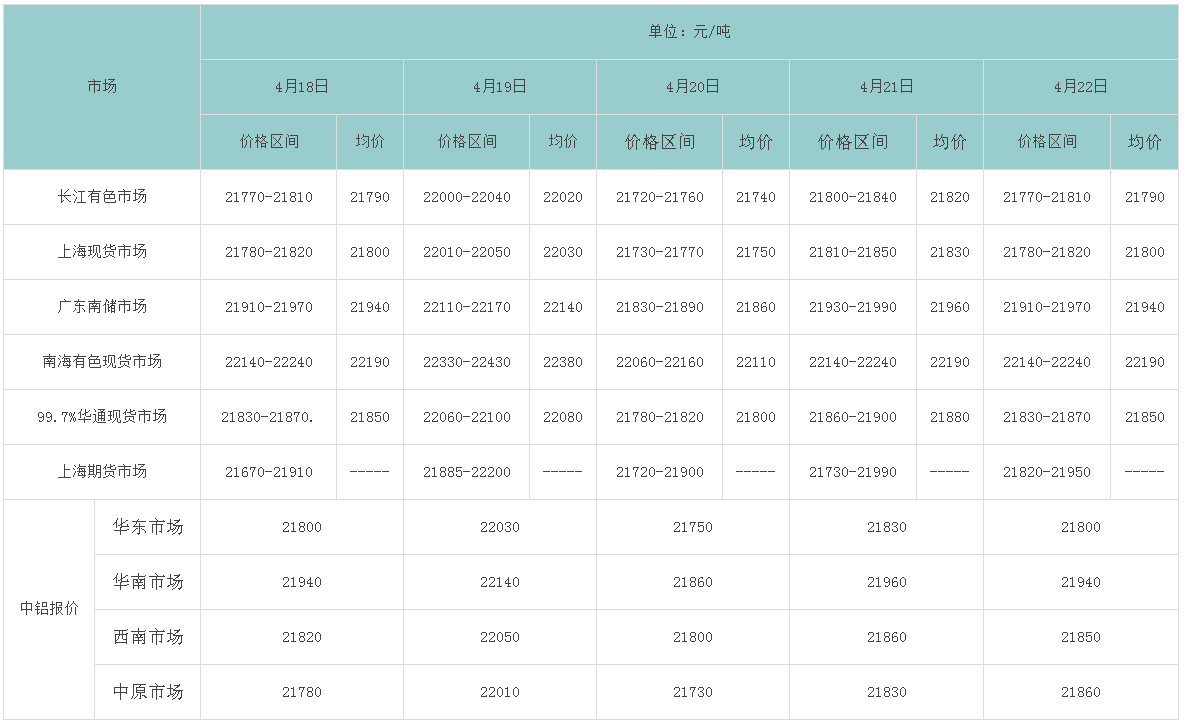The width and height of the screenshot is (1188, 725).
Task: Click the 上海现货市场 row label
Action: point(102,252)
